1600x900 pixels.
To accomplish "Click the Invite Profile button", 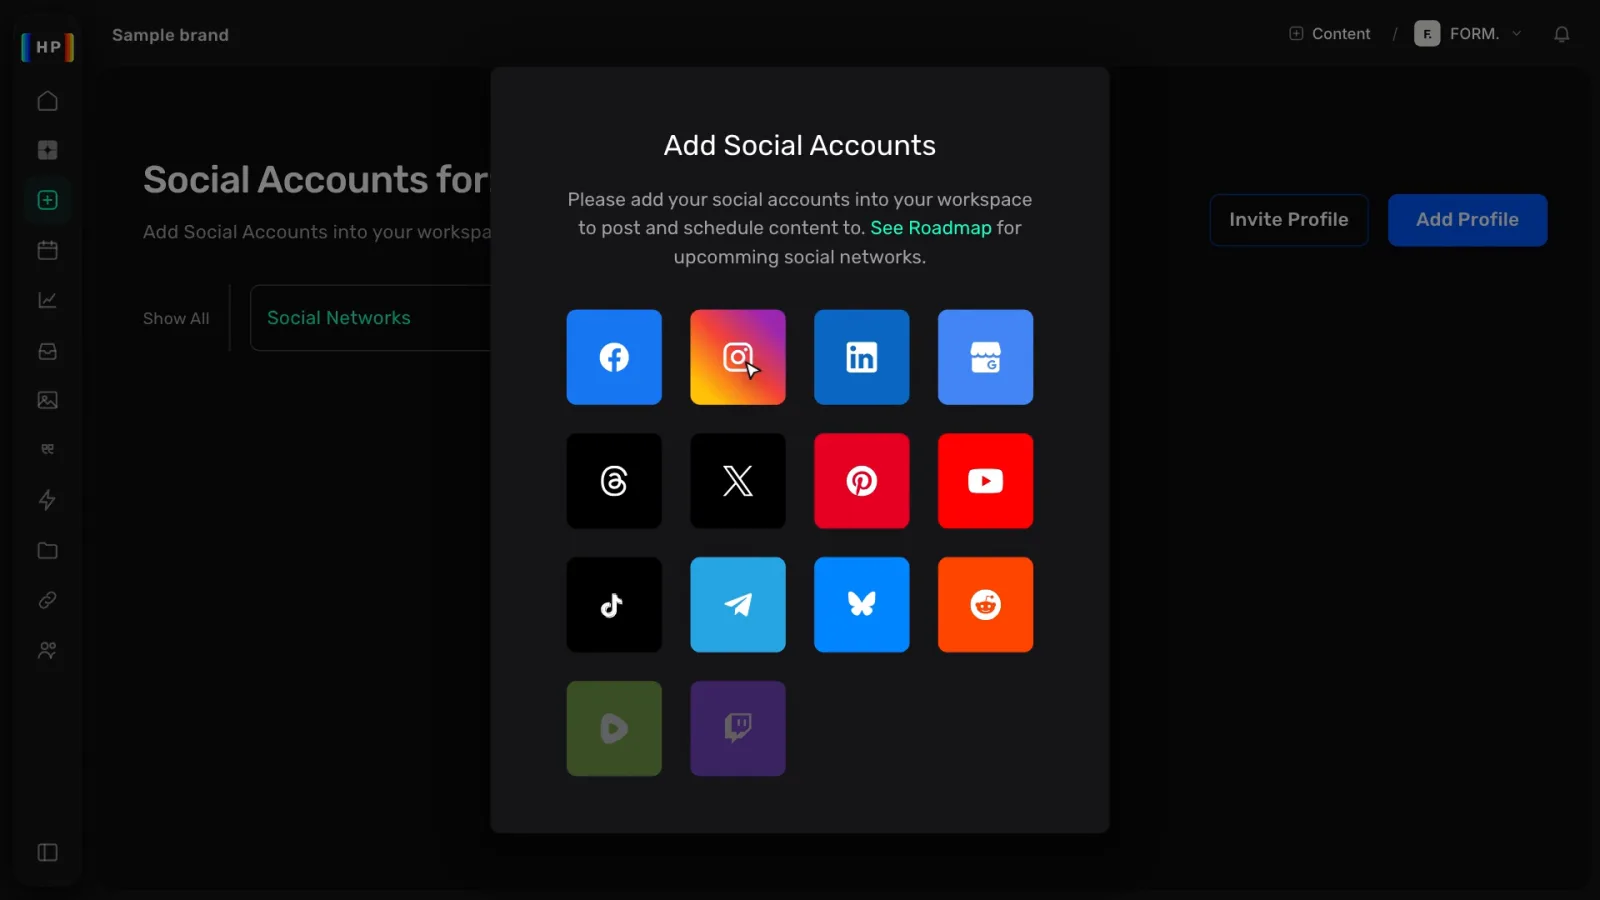I will (x=1289, y=220).
